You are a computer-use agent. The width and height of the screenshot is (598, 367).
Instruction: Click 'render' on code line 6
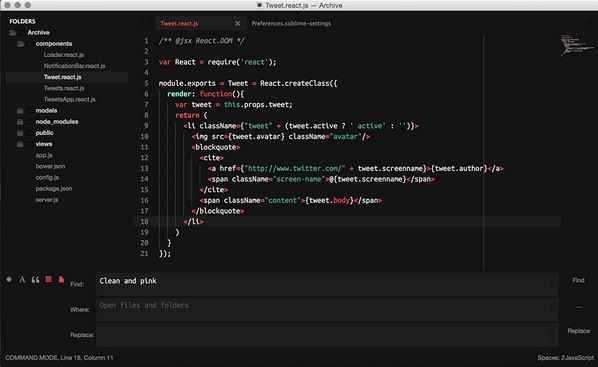click(x=179, y=94)
